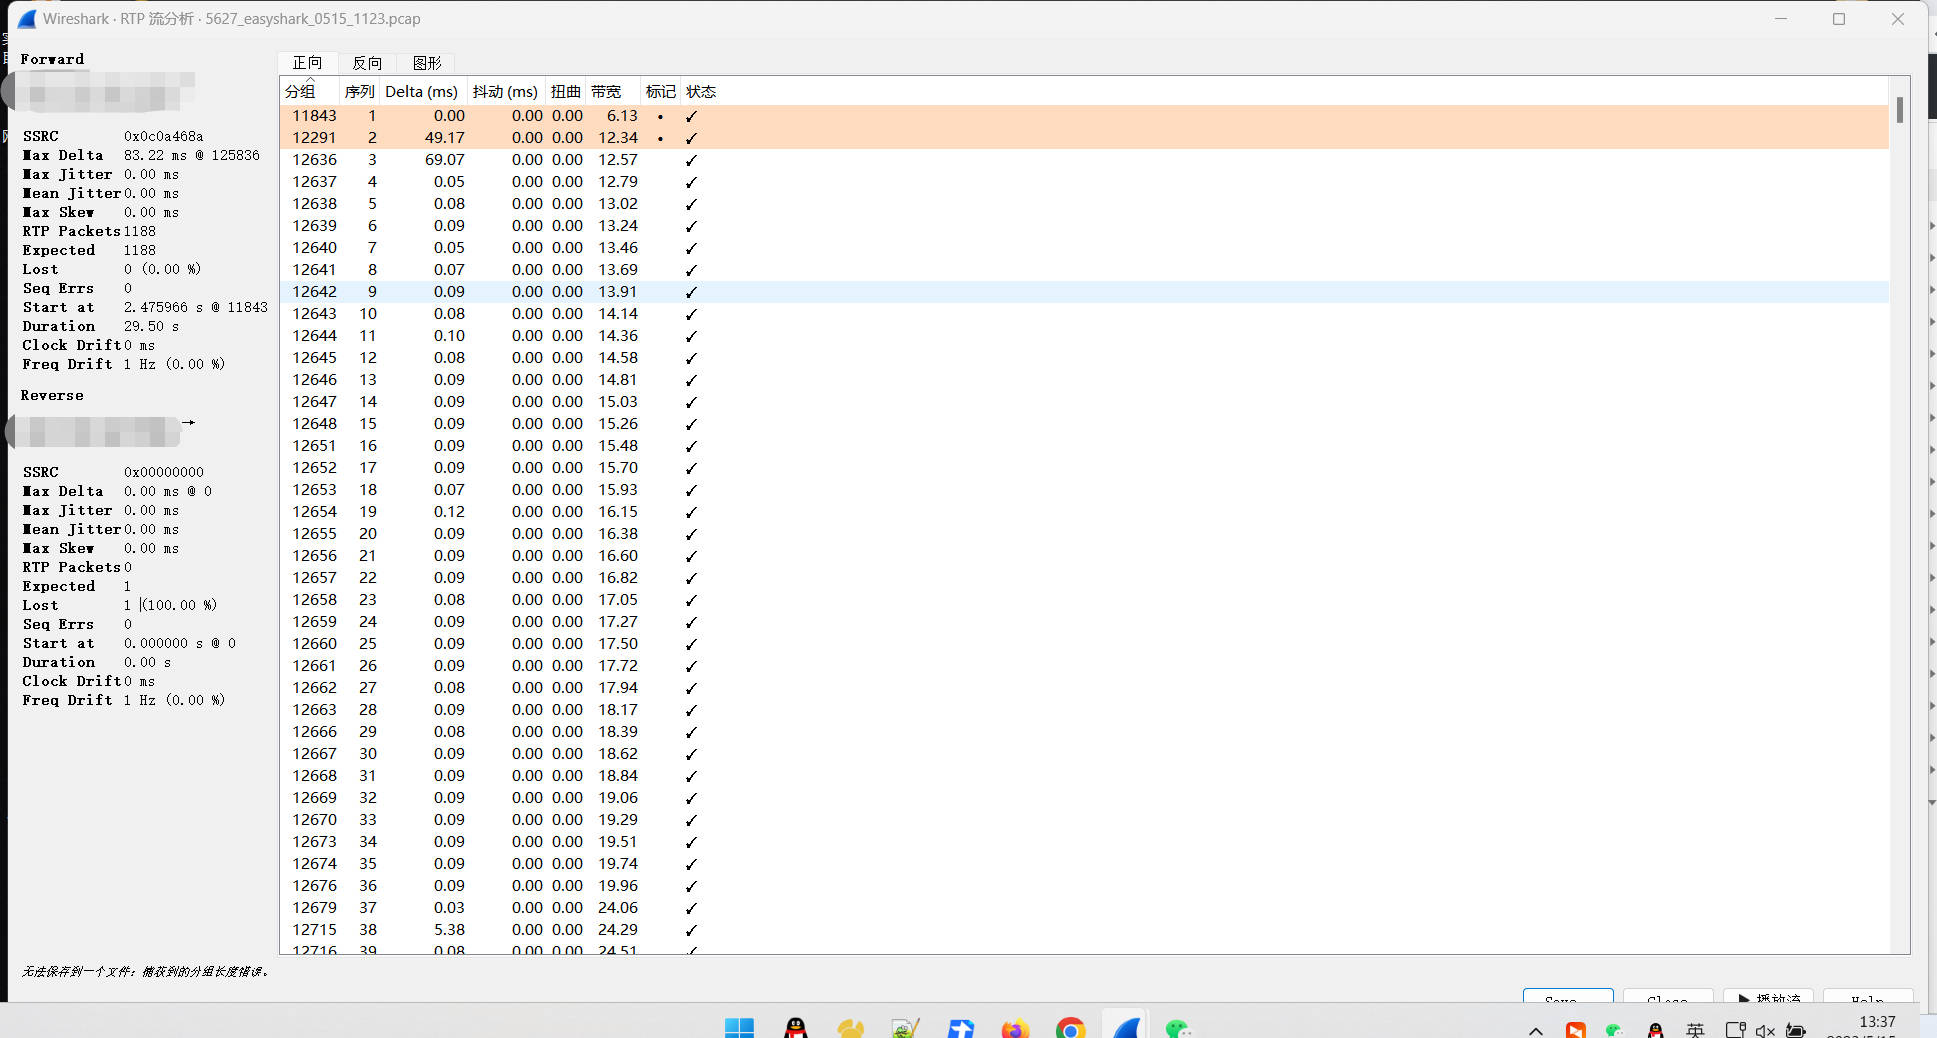This screenshot has height=1038, width=1937.
Task: Click the Wireshark shark-fin taskbar icon
Action: [x=1126, y=1028]
